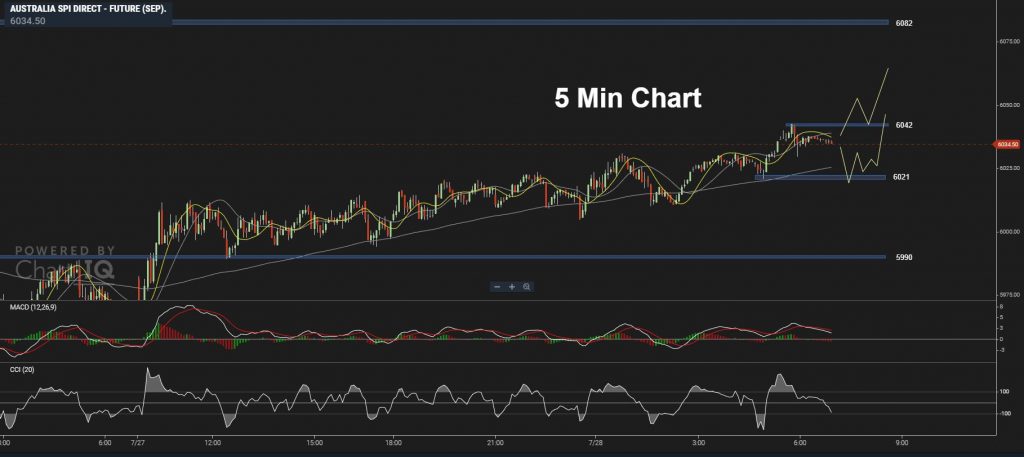Zoom out the chart with the minus icon
This screenshot has height=457, width=1024.
[x=498, y=287]
